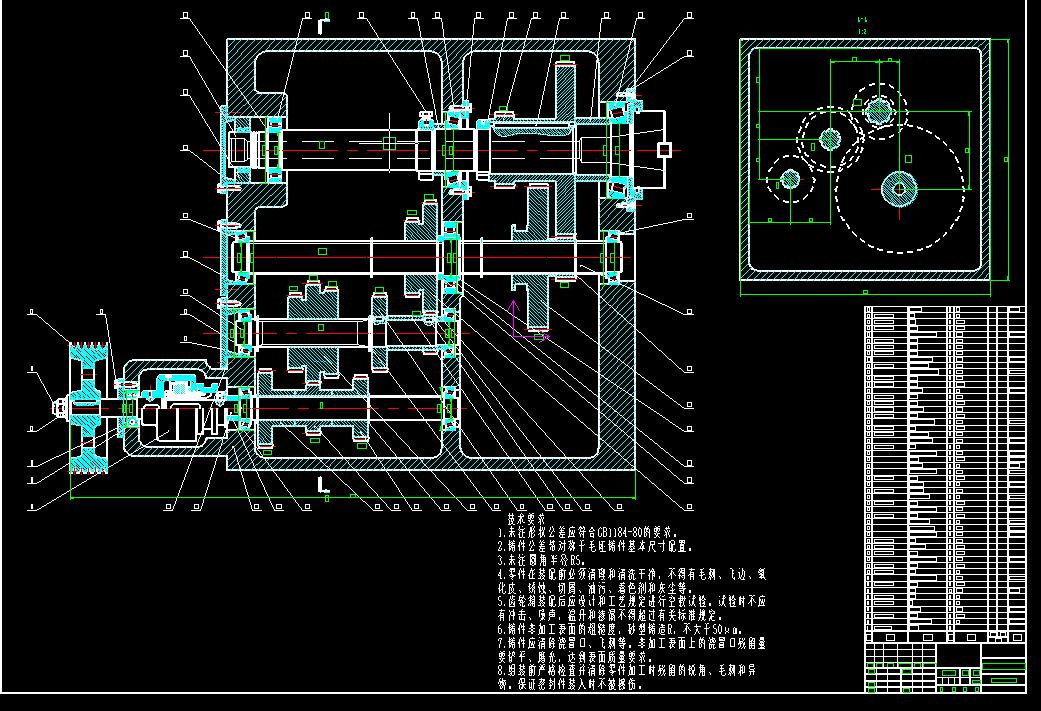Select note 6 text mentioning 50μm roughness
The image size is (1041, 711).
[x=620, y=629]
